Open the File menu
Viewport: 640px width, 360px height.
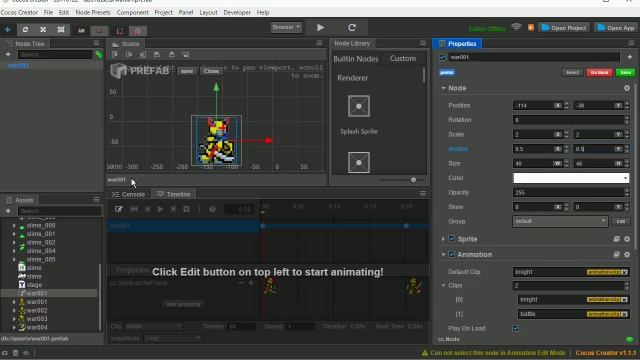48,12
